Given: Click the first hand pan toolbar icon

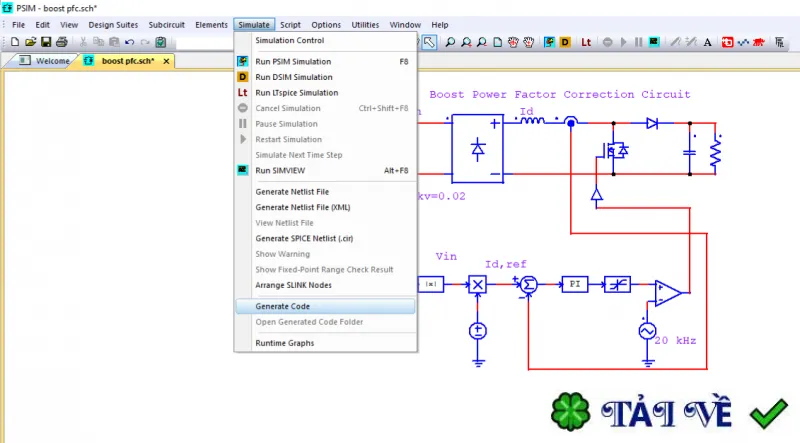Looking at the screenshot, I should click(513, 42).
